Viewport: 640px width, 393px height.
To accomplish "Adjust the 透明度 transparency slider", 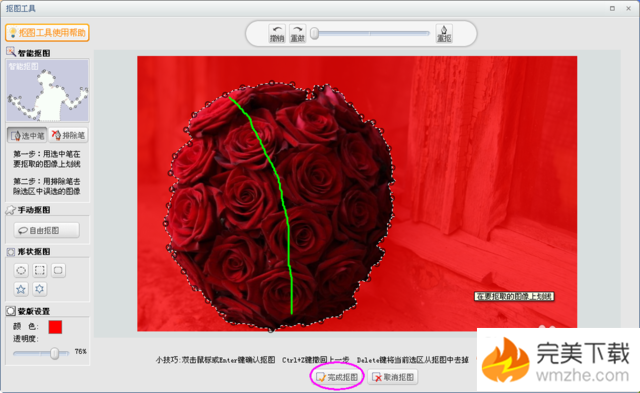I will [x=54, y=353].
